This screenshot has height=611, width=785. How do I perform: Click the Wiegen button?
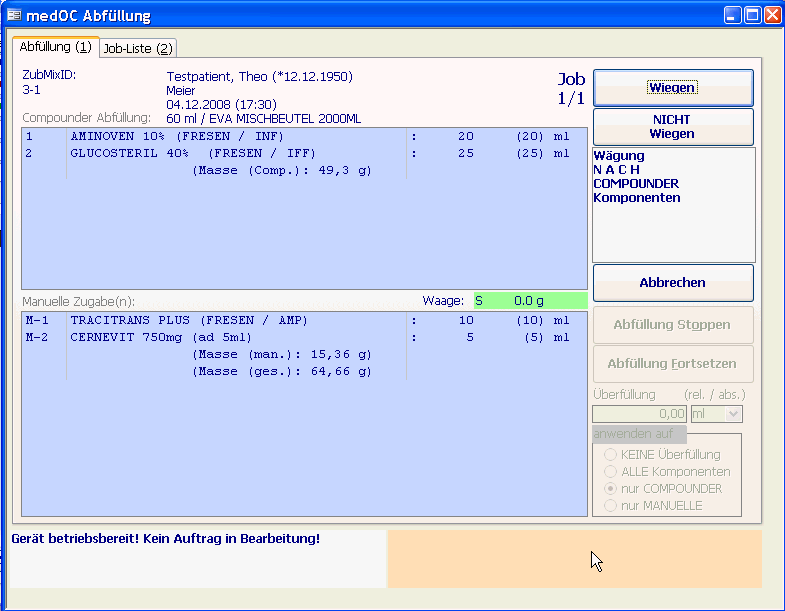pos(673,88)
